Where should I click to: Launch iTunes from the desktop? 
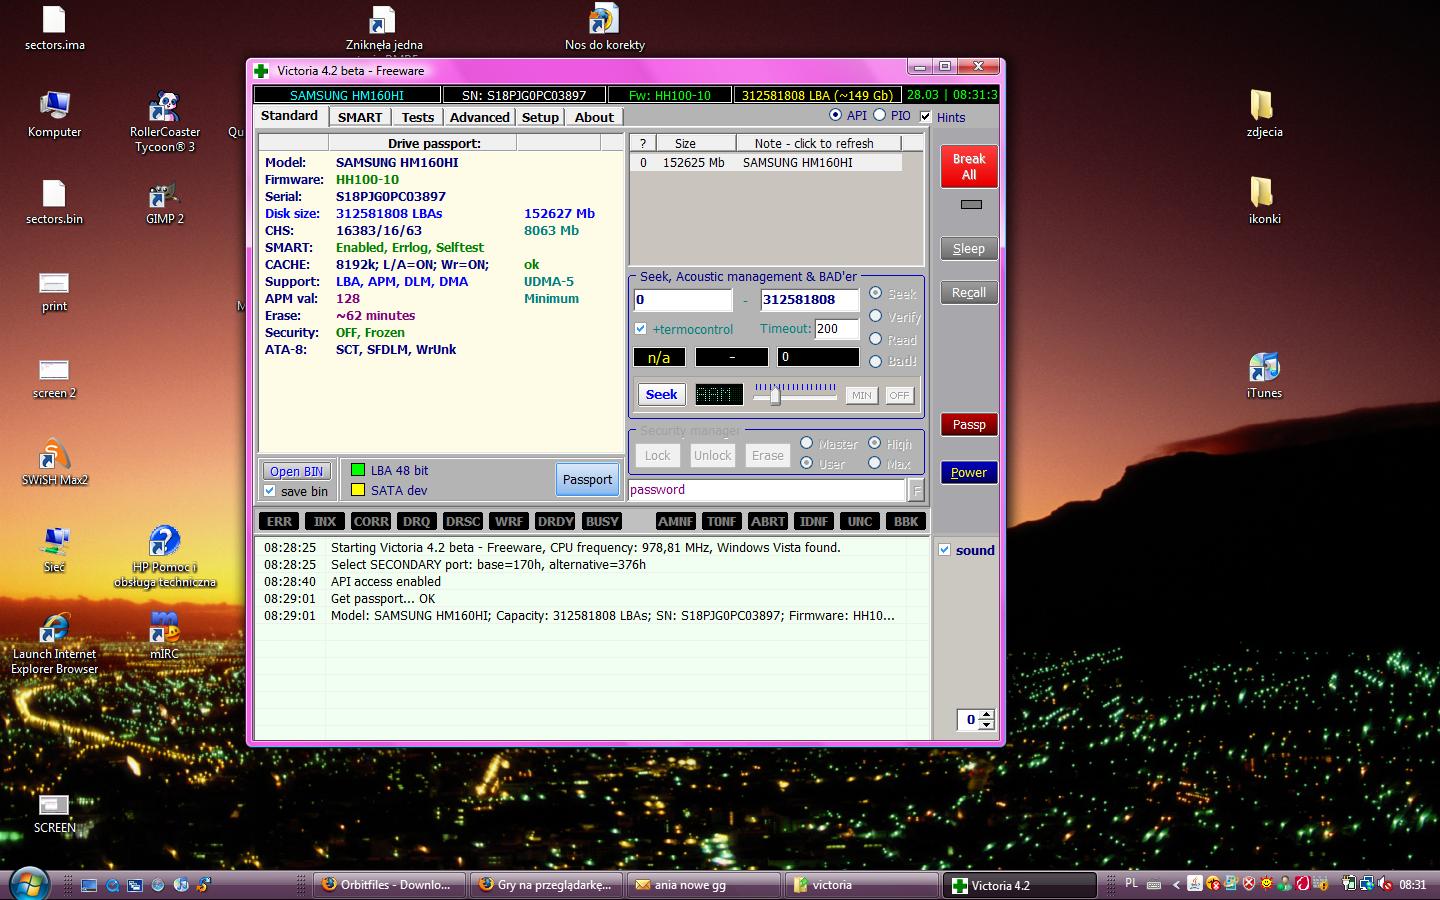(1264, 375)
